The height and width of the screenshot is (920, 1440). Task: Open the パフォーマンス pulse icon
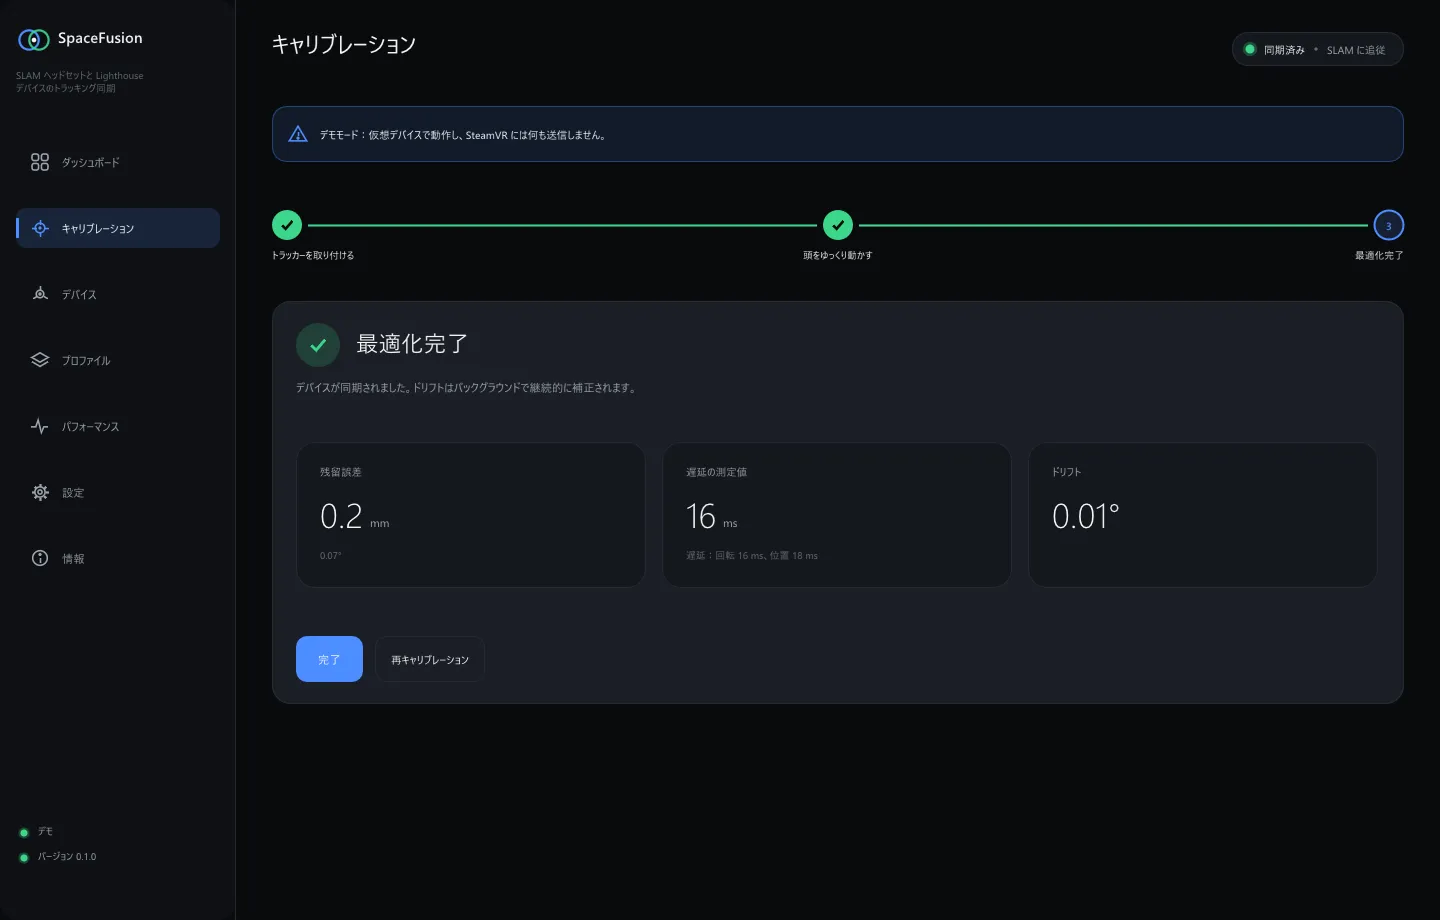pos(40,426)
